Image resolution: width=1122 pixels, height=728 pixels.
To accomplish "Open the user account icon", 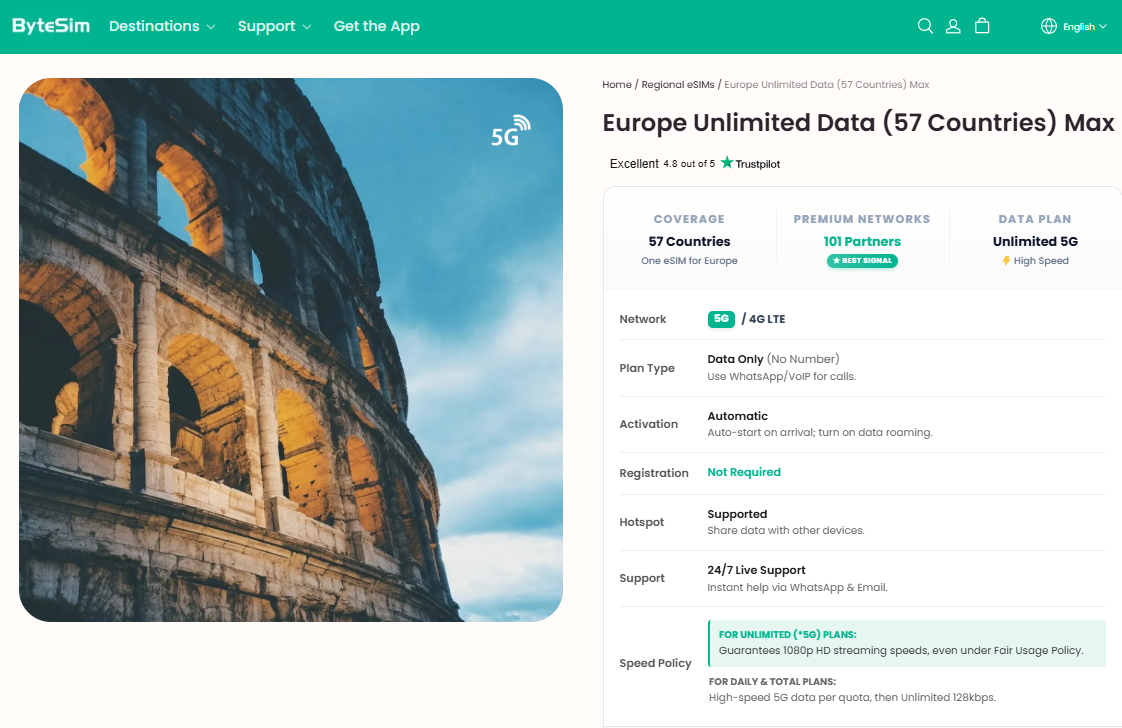I will click(953, 26).
